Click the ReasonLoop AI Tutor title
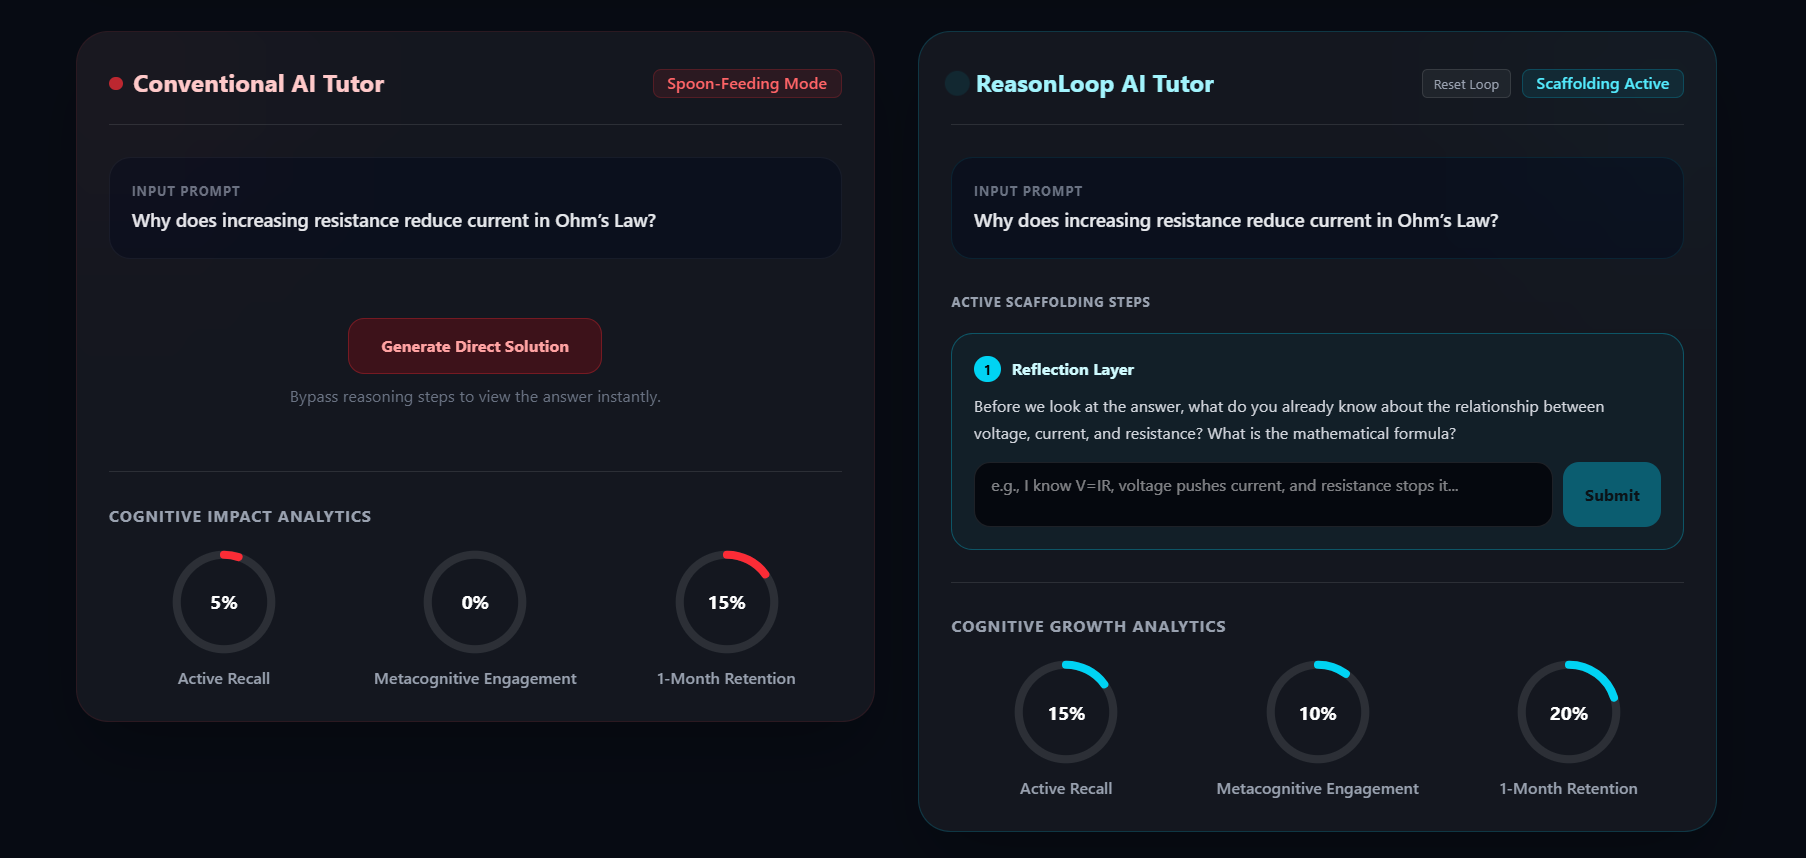This screenshot has height=858, width=1806. pyautogui.click(x=1095, y=84)
